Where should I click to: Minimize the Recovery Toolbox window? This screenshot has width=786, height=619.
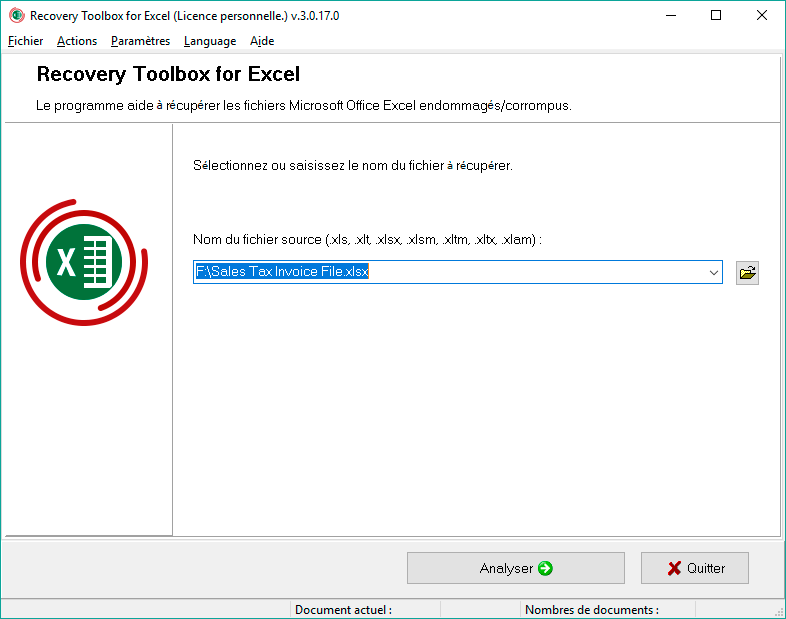[671, 16]
